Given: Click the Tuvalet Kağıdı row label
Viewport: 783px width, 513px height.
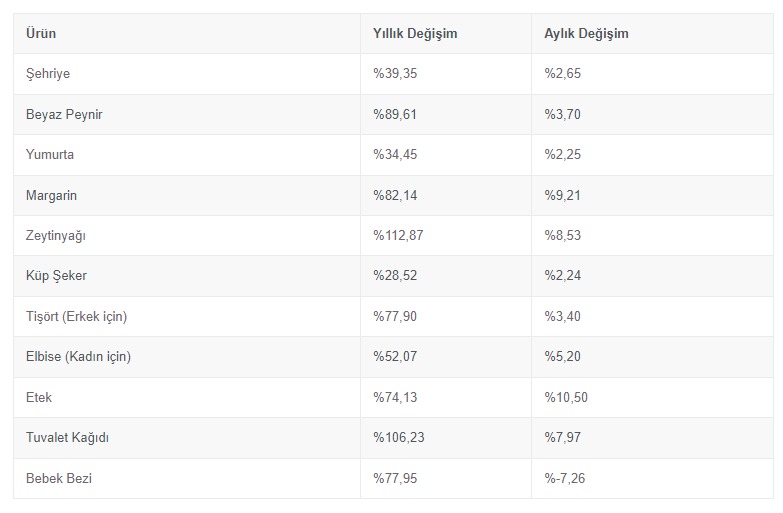Looking at the screenshot, I should [67, 438].
